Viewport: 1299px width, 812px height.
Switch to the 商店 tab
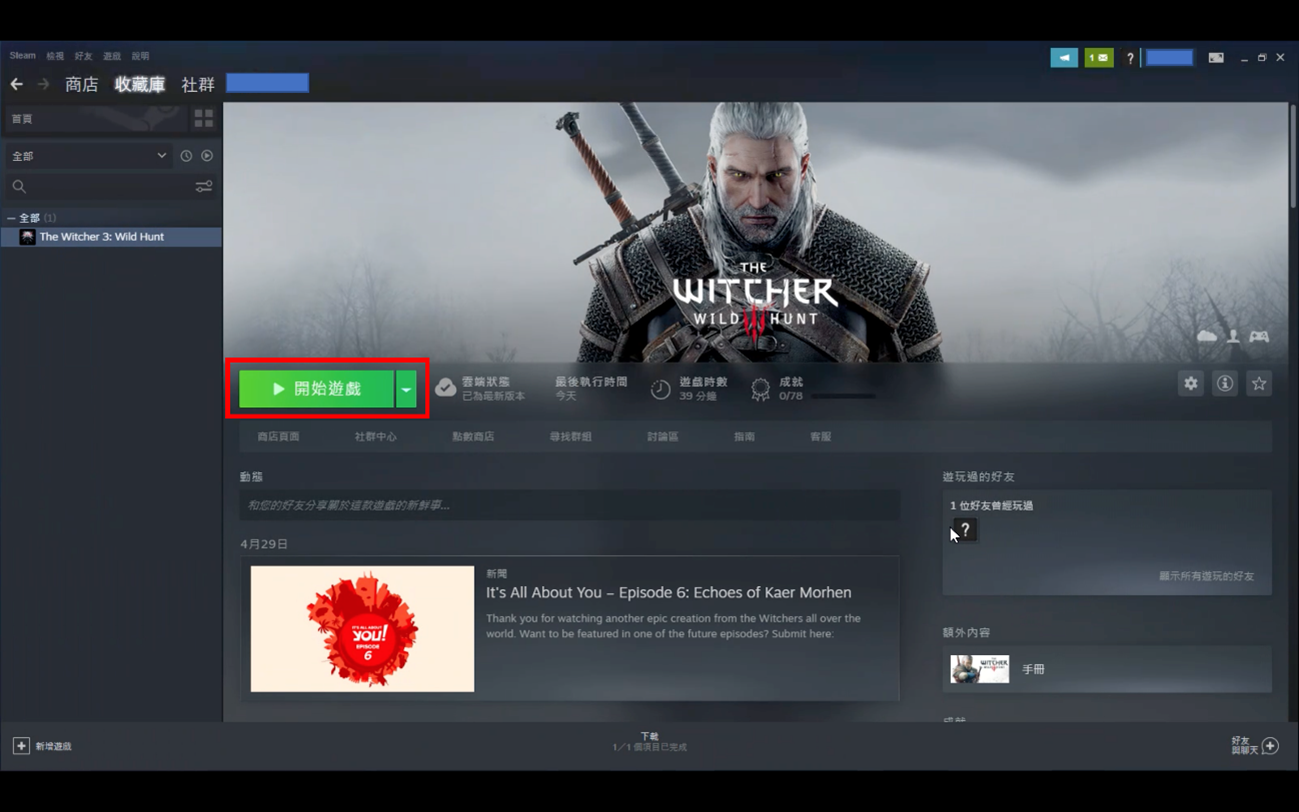[81, 85]
